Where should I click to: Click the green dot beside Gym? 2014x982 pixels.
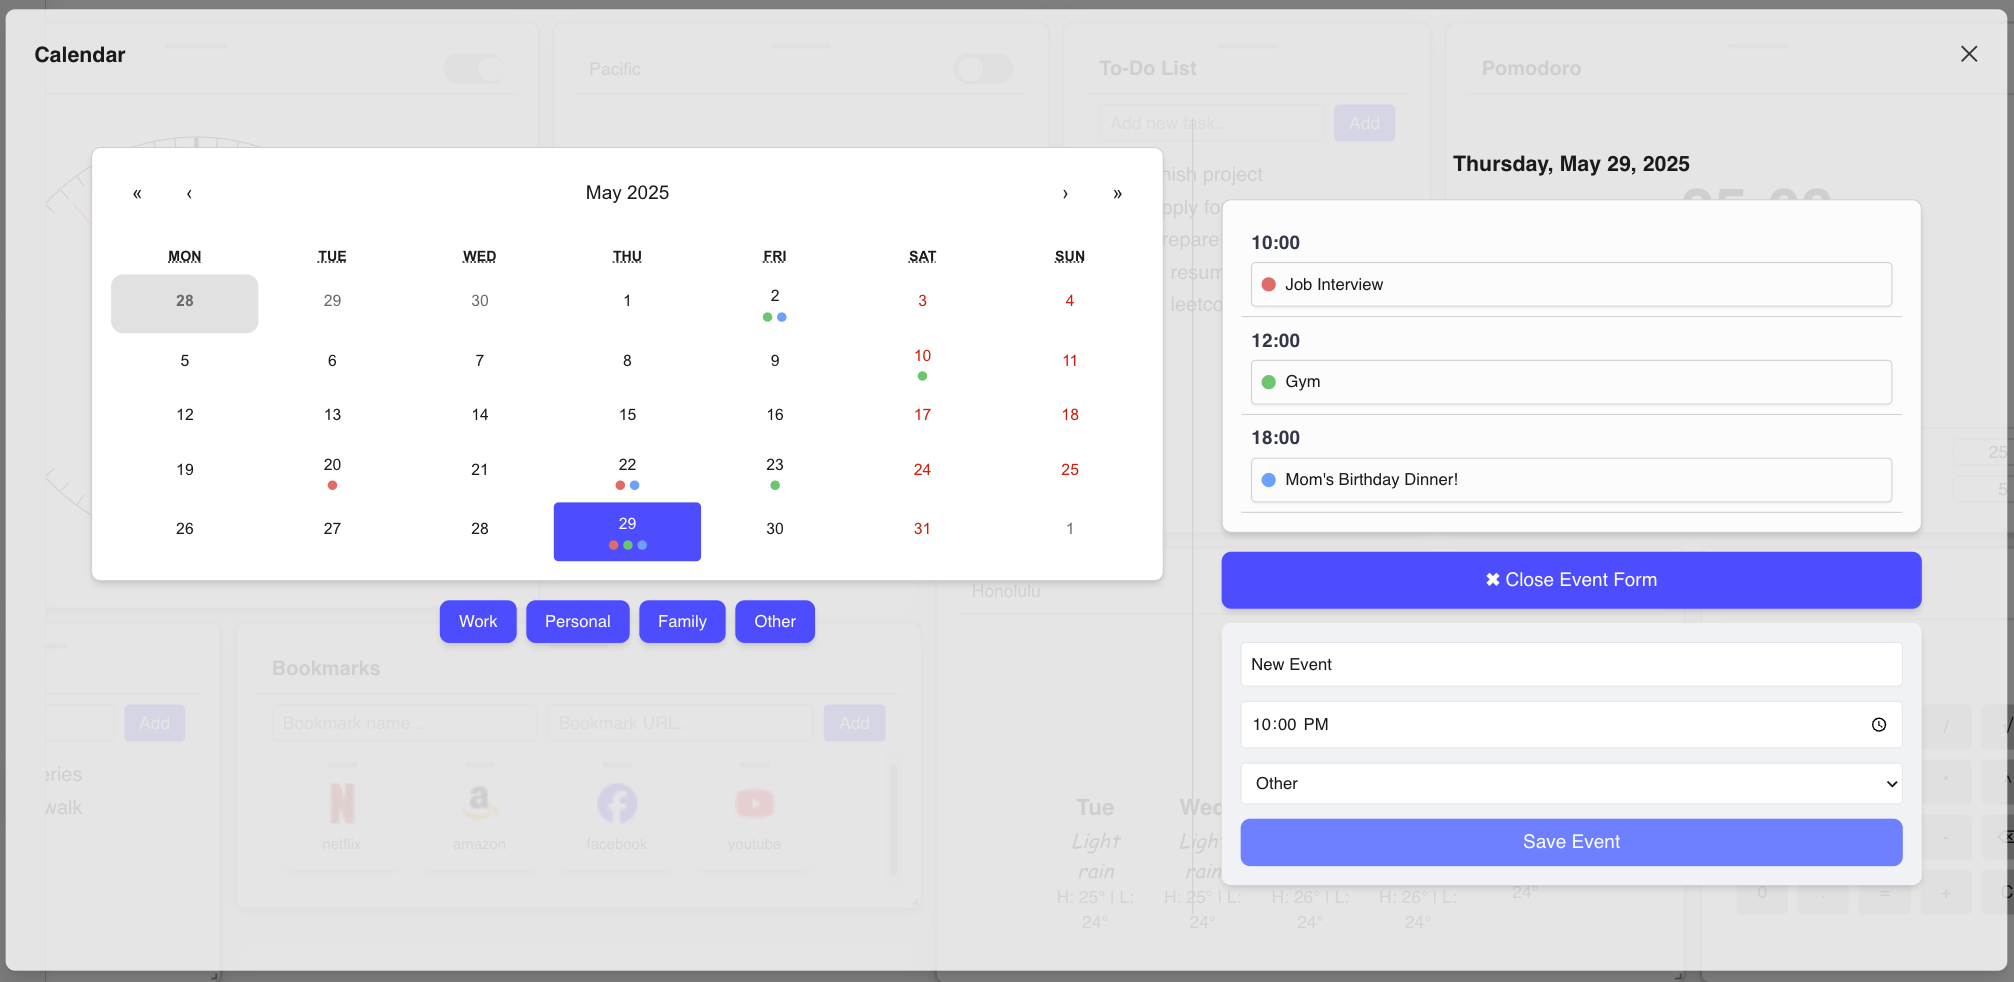[x=1268, y=382]
